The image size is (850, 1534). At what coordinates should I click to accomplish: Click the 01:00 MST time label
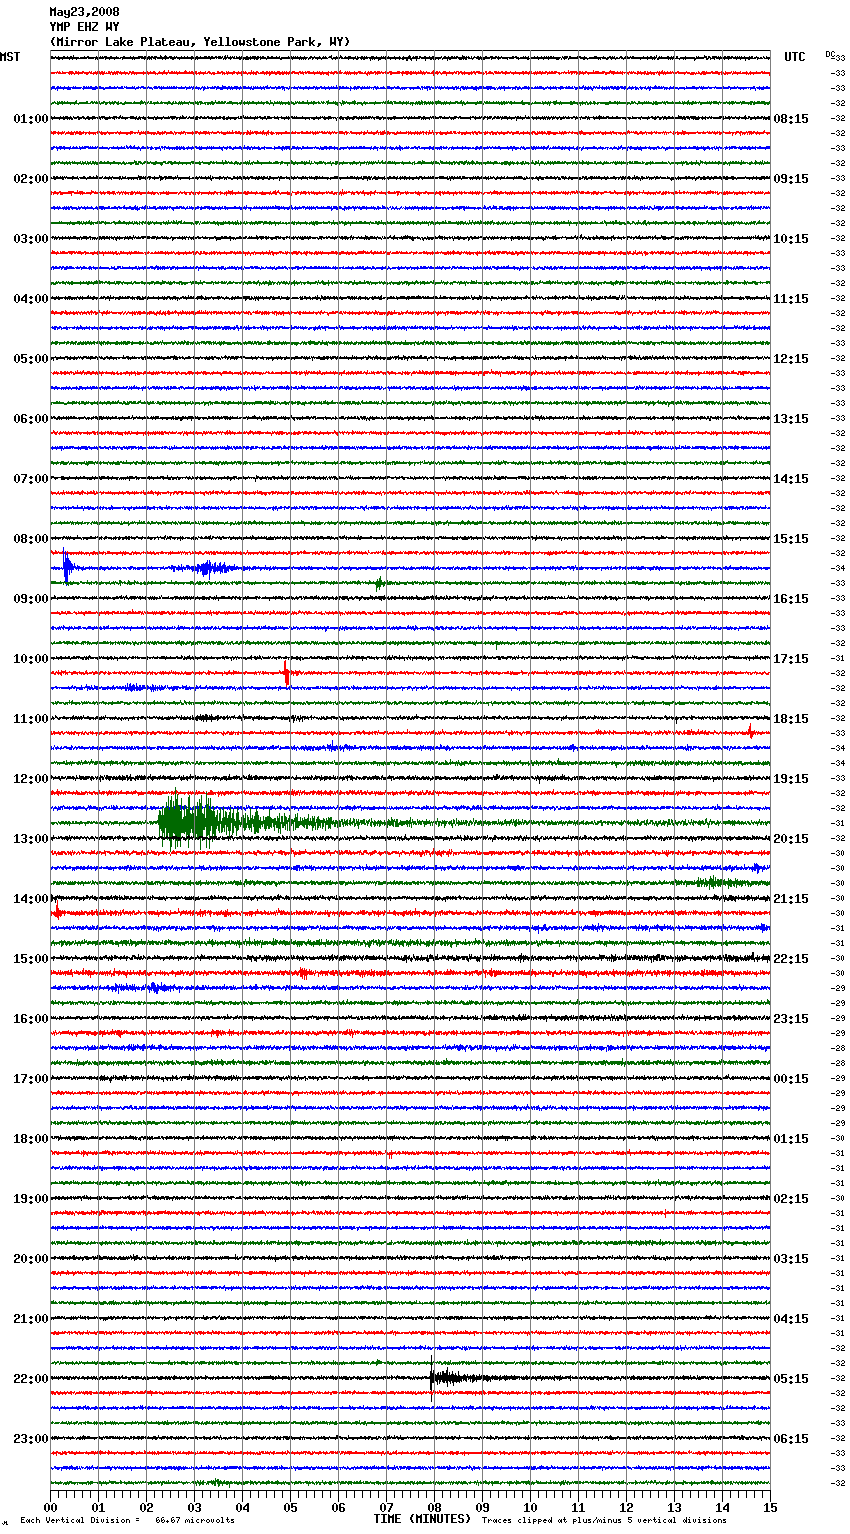[30, 119]
